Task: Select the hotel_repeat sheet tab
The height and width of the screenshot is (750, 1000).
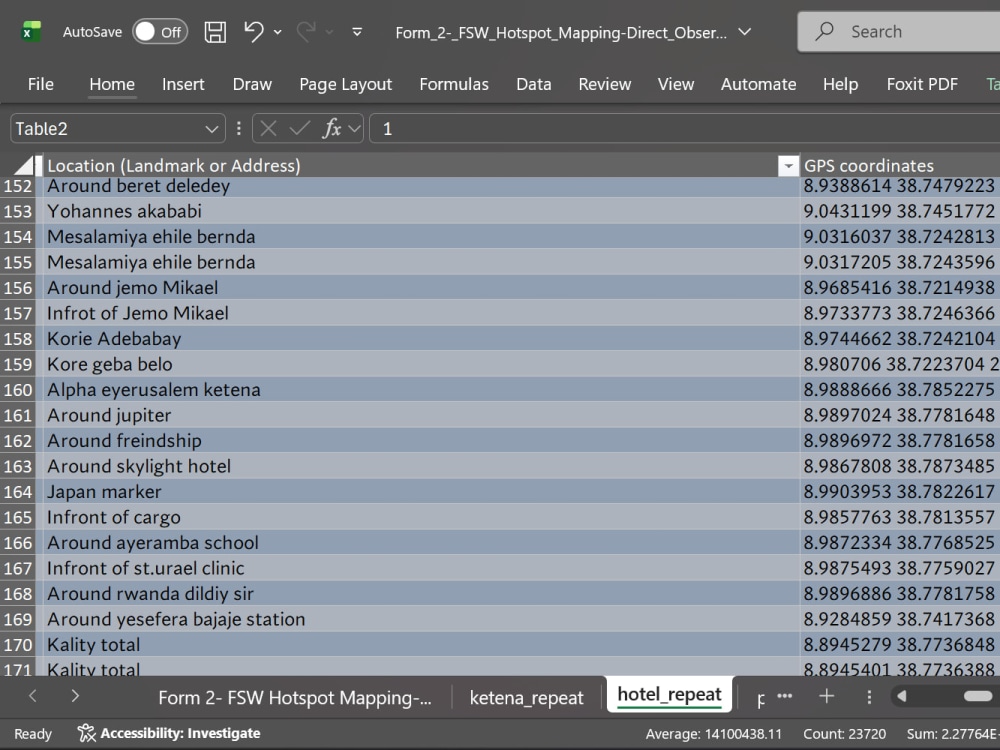Action: pos(670,695)
